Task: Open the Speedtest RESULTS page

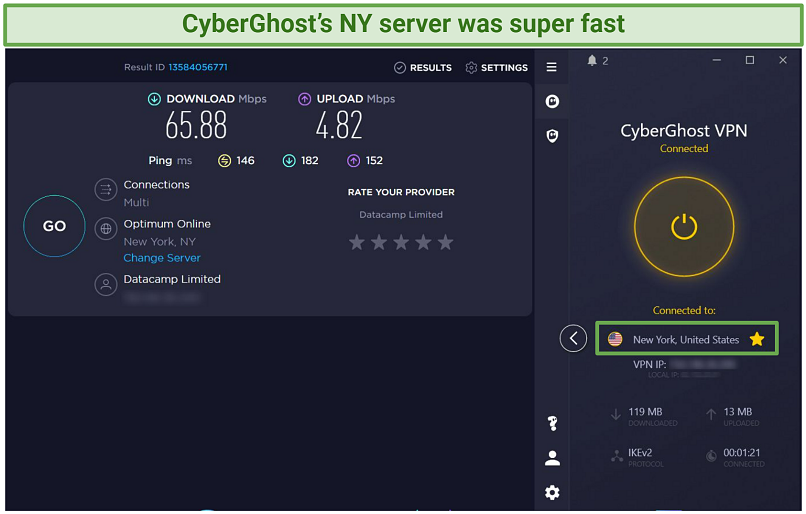Action: click(423, 68)
